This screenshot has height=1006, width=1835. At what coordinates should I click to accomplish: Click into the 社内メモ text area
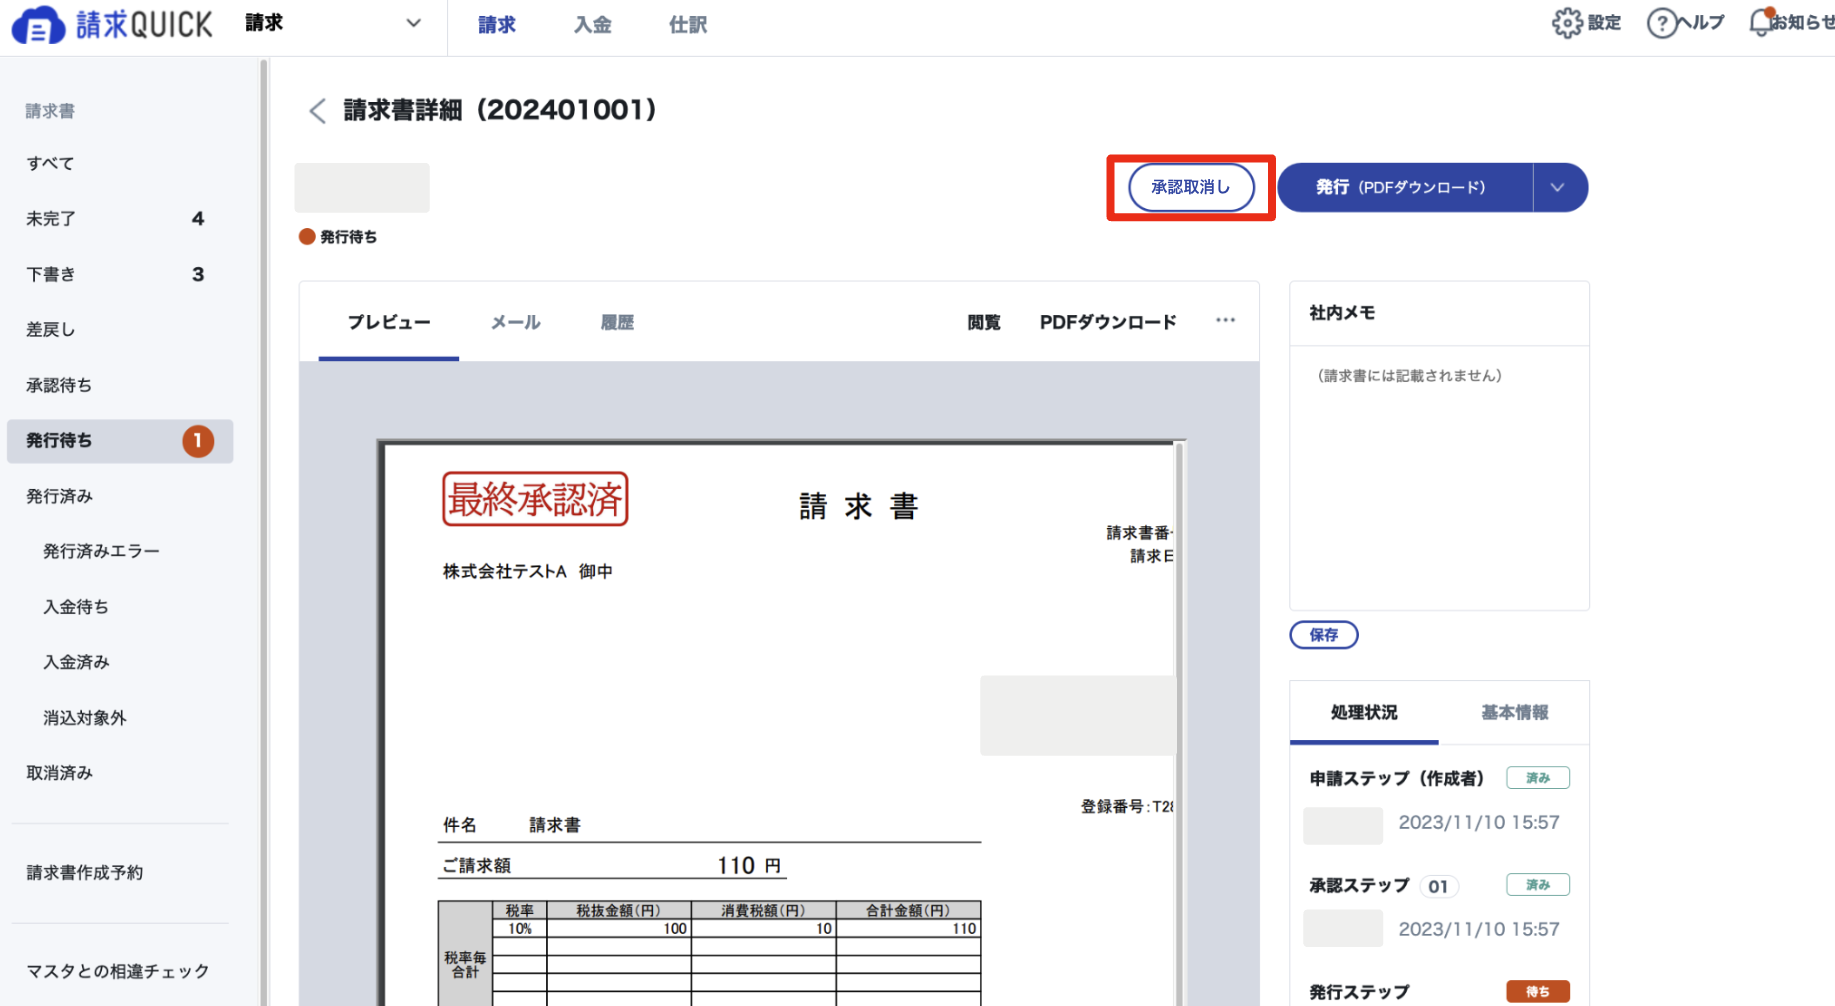(1439, 478)
